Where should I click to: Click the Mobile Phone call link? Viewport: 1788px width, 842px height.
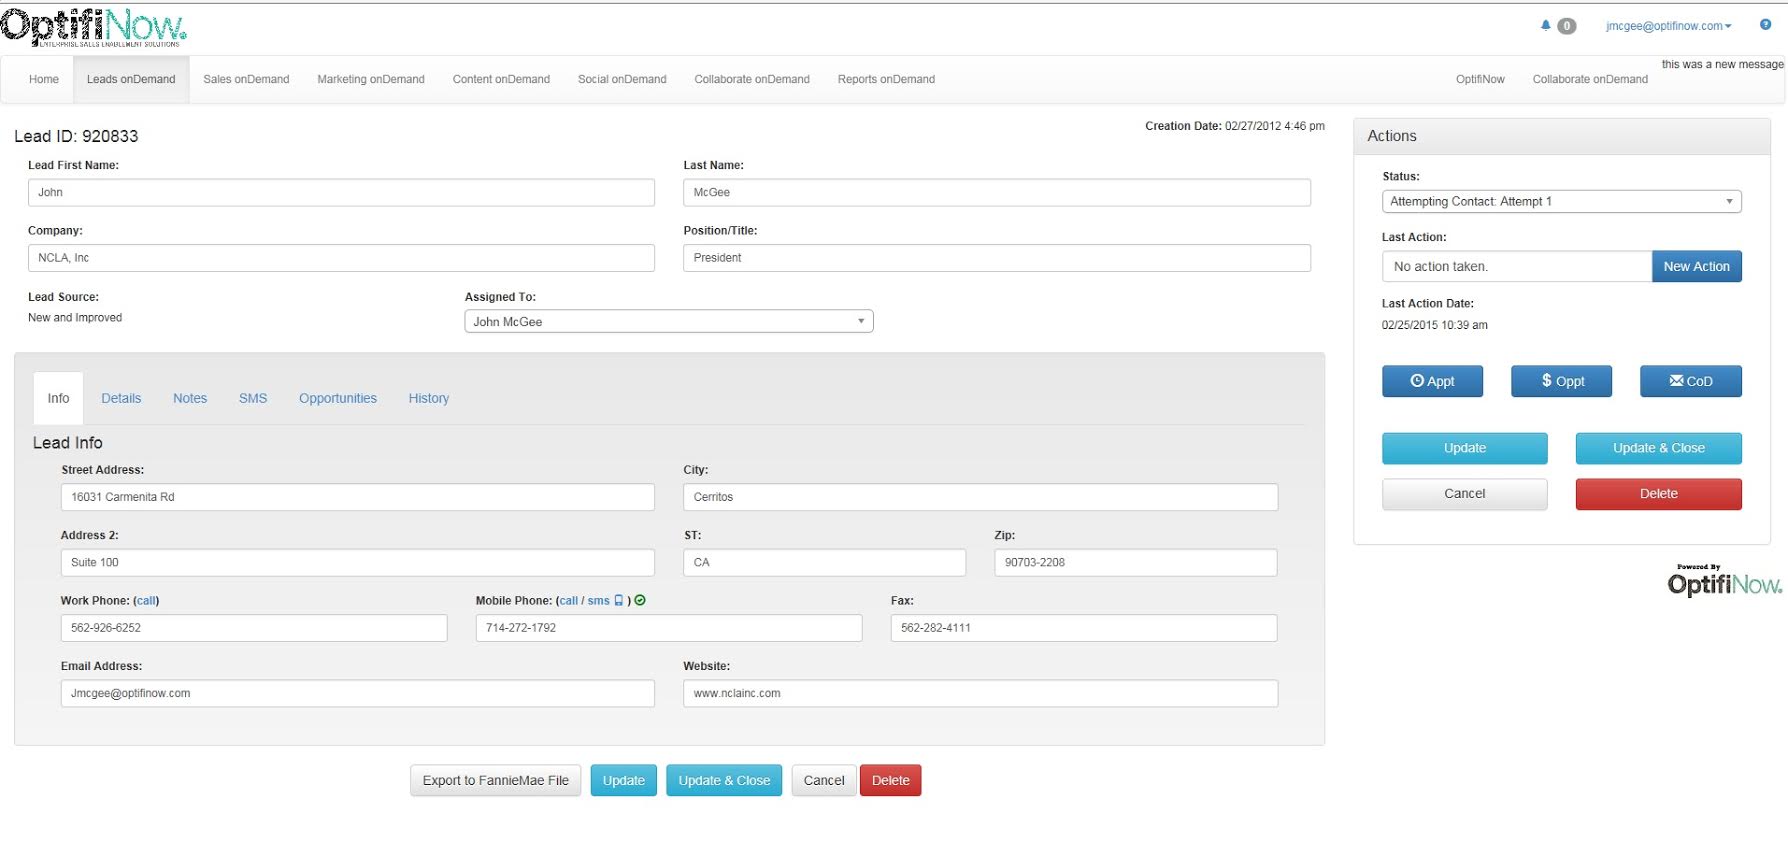point(568,601)
